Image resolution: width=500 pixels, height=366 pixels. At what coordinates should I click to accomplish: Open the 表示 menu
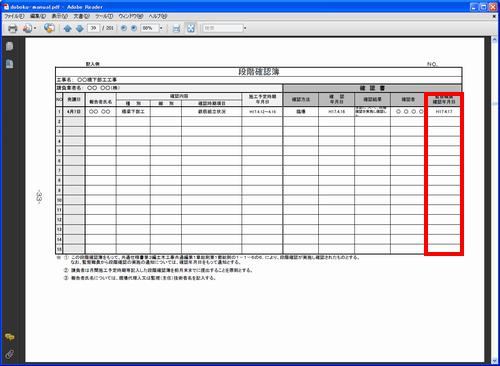[x=60, y=16]
